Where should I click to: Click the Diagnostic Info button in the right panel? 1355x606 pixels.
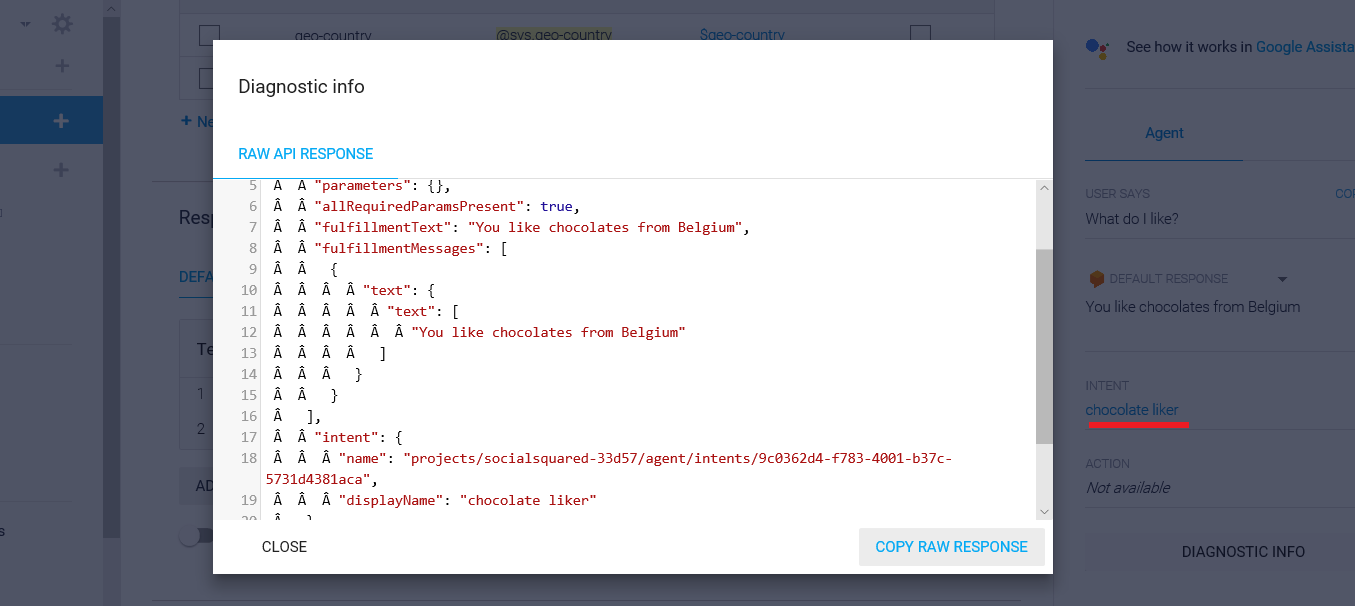(1243, 552)
